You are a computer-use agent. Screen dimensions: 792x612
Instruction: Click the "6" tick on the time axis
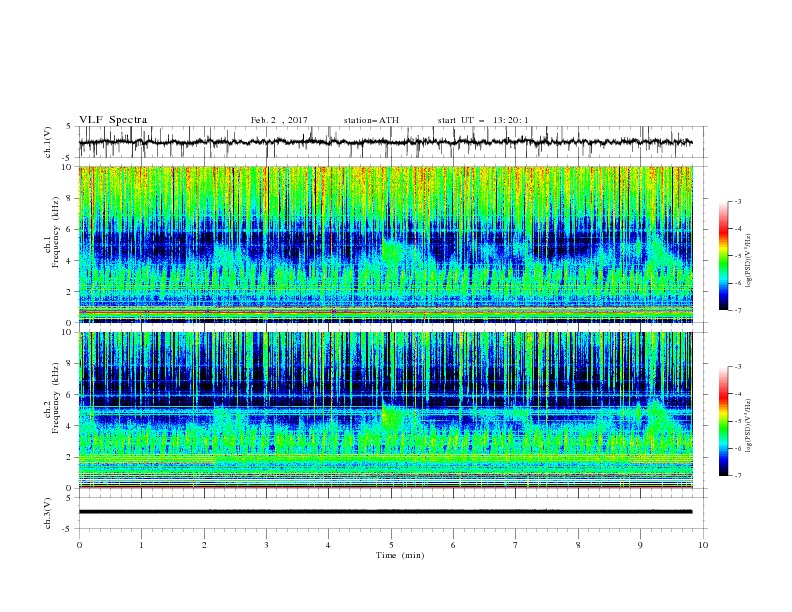453,545
